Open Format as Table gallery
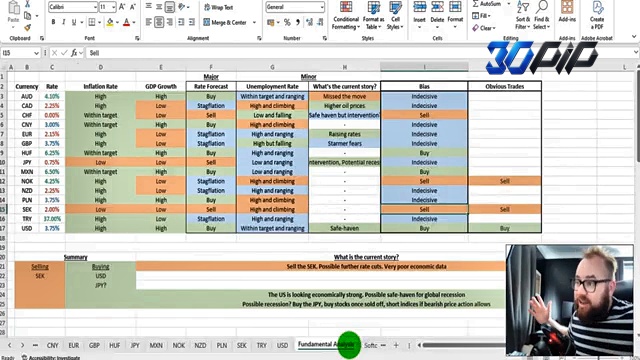Screen dimensions: 640x360 point(373,16)
